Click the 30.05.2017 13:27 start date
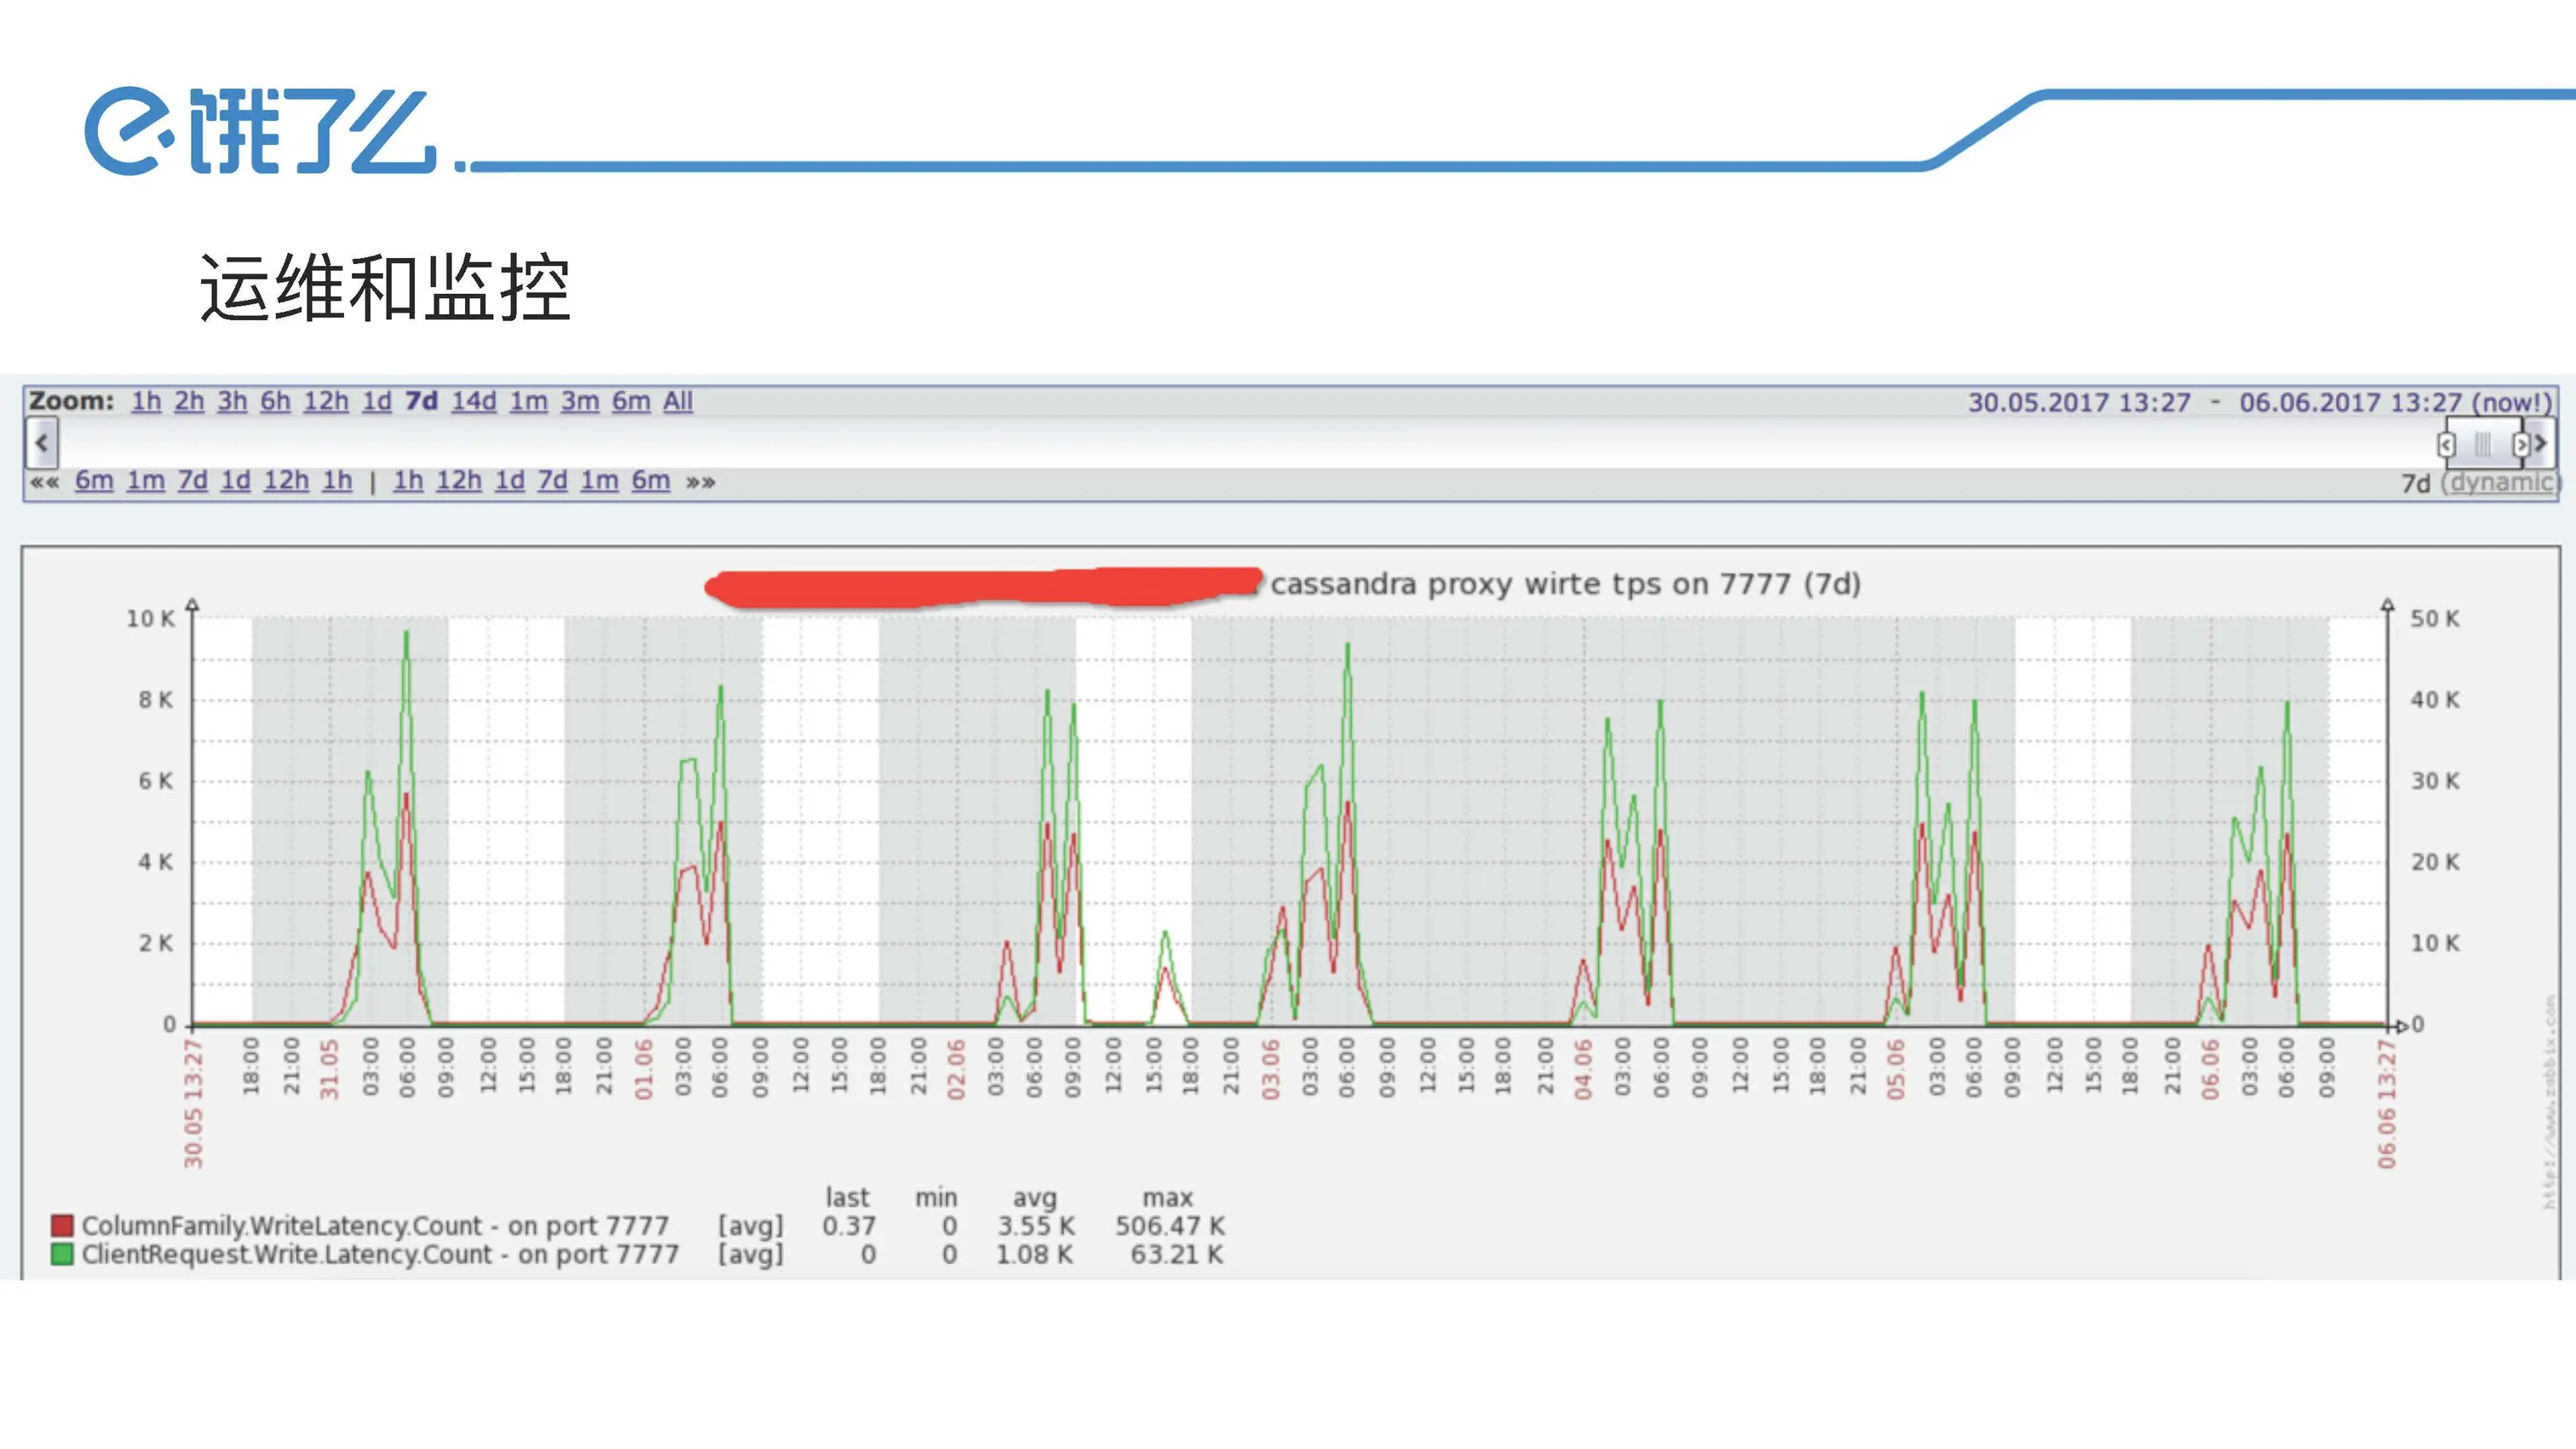2576x1449 pixels. point(2079,402)
